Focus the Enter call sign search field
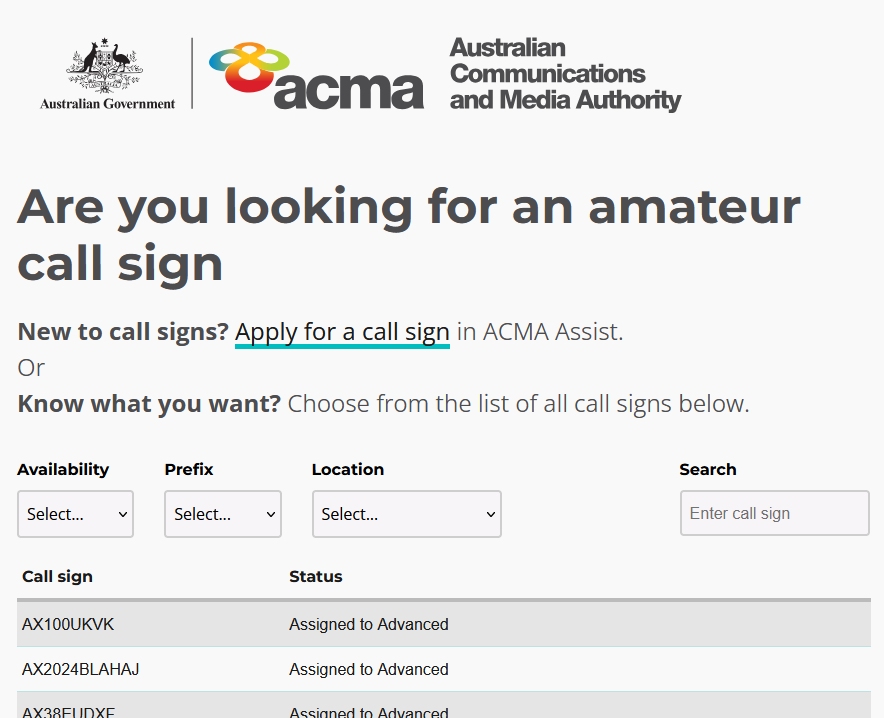884x718 pixels. pyautogui.click(x=774, y=513)
